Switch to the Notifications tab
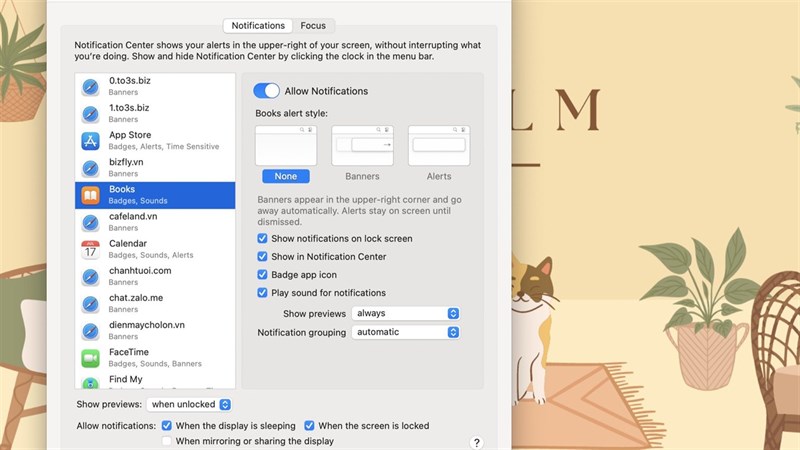The height and width of the screenshot is (450, 800). 258,26
